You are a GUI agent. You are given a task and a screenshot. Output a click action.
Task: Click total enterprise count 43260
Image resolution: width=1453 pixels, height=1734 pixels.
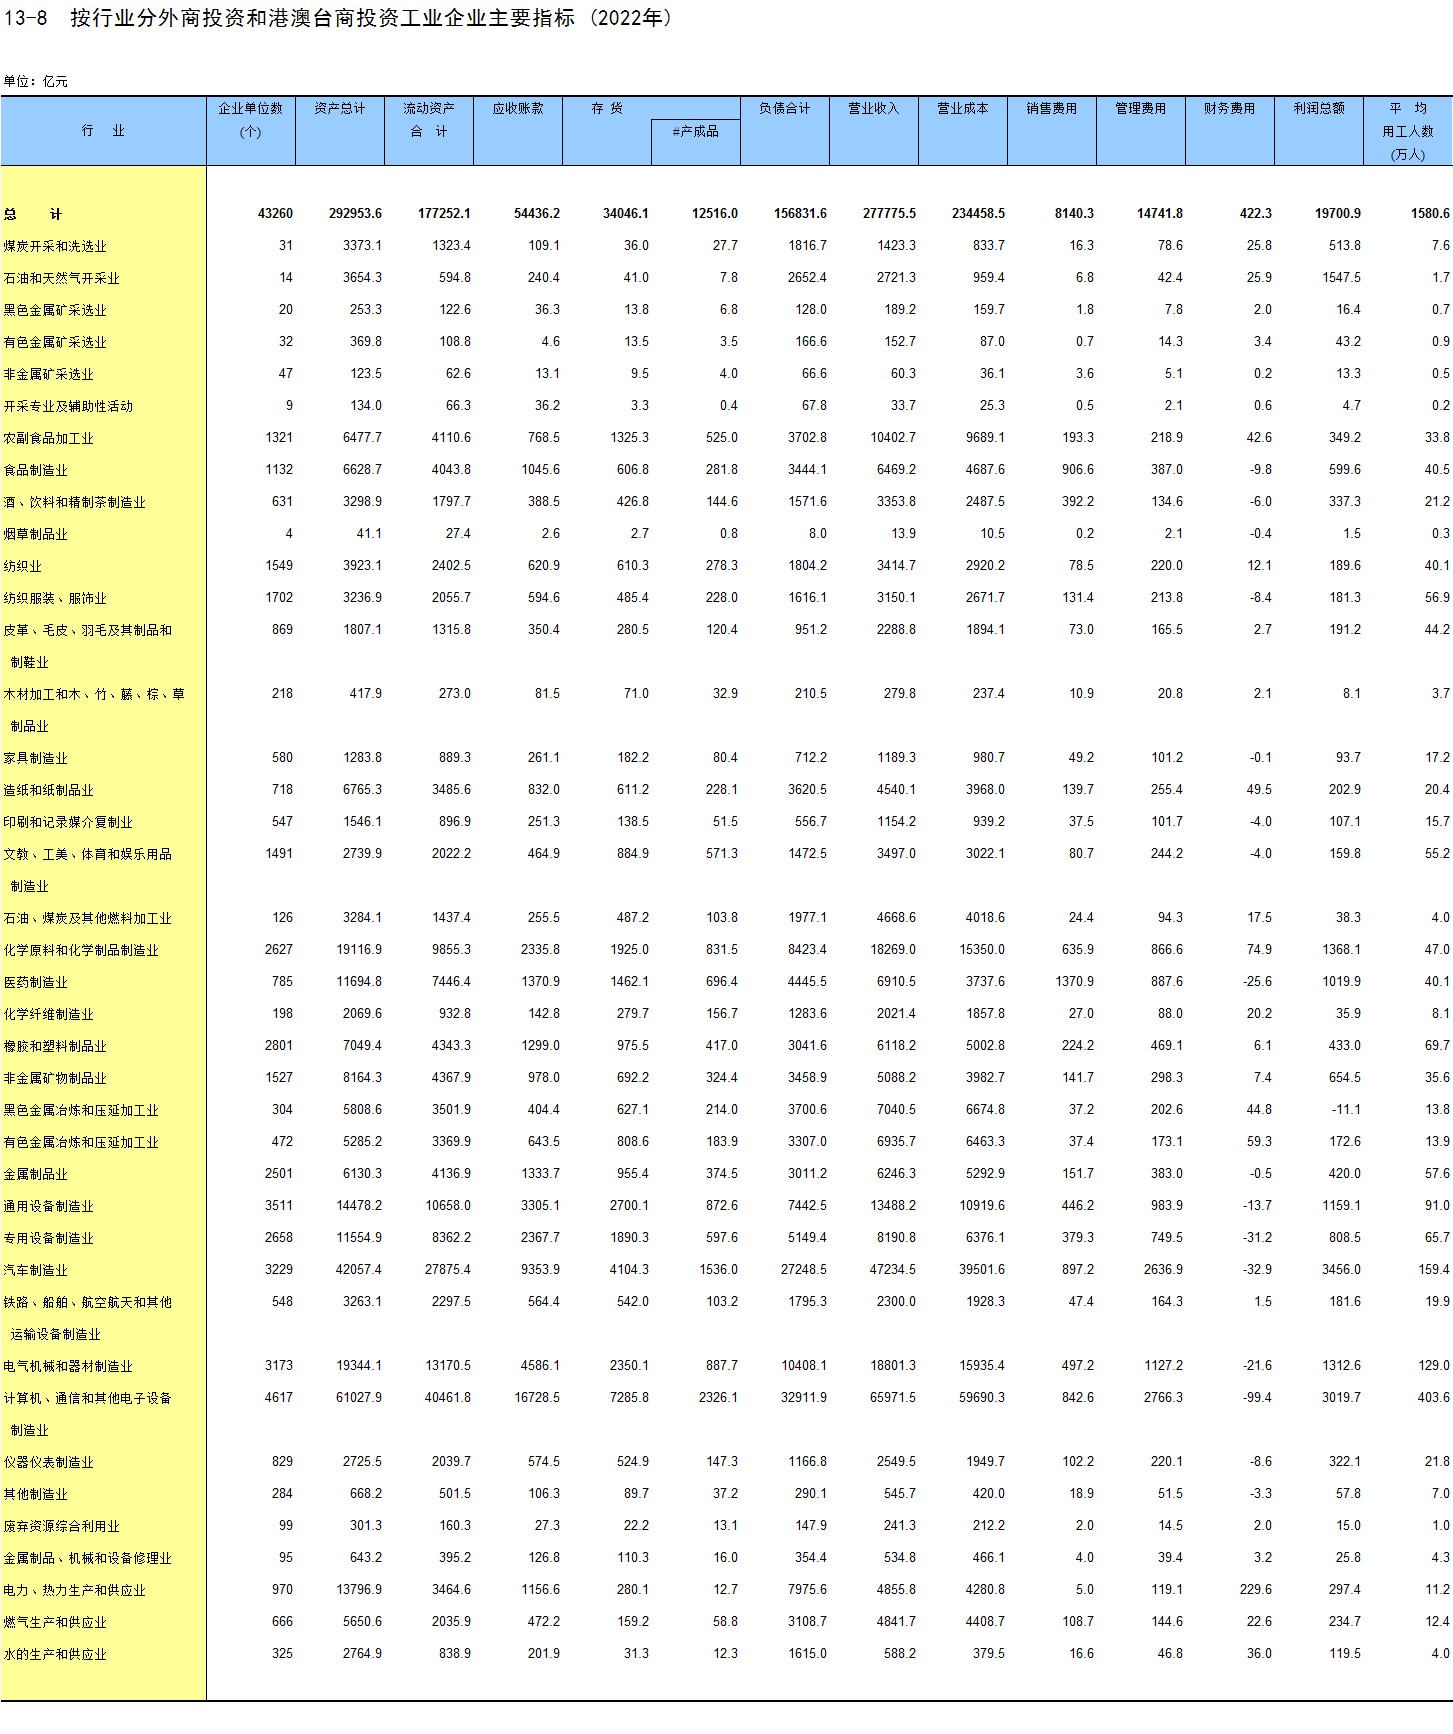pos(275,214)
